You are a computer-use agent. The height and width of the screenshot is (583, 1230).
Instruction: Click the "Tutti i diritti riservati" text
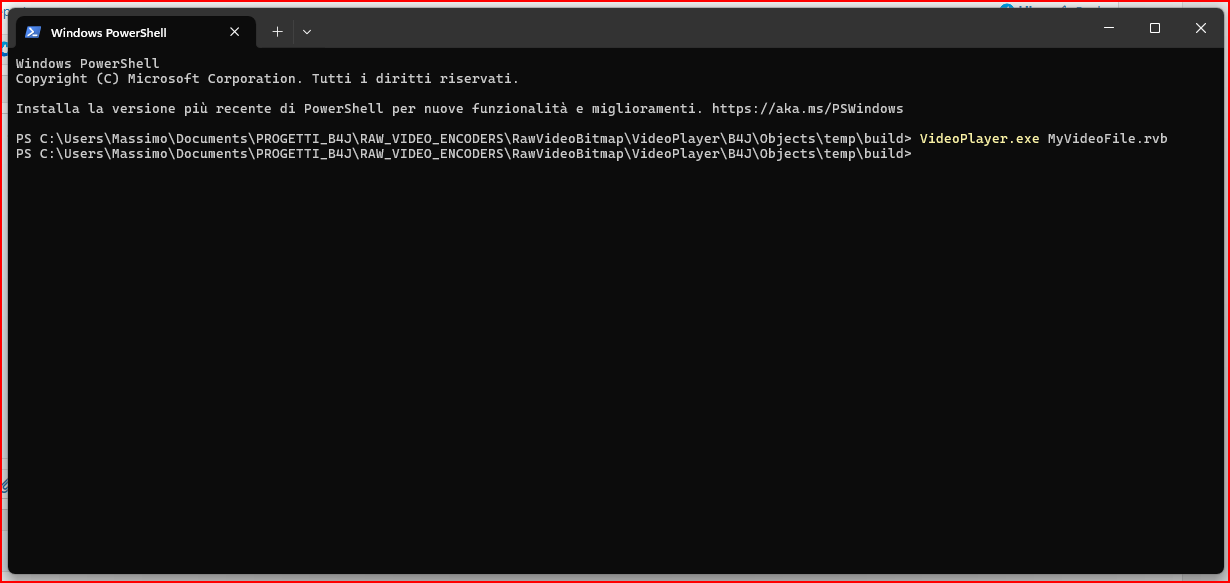click(415, 78)
